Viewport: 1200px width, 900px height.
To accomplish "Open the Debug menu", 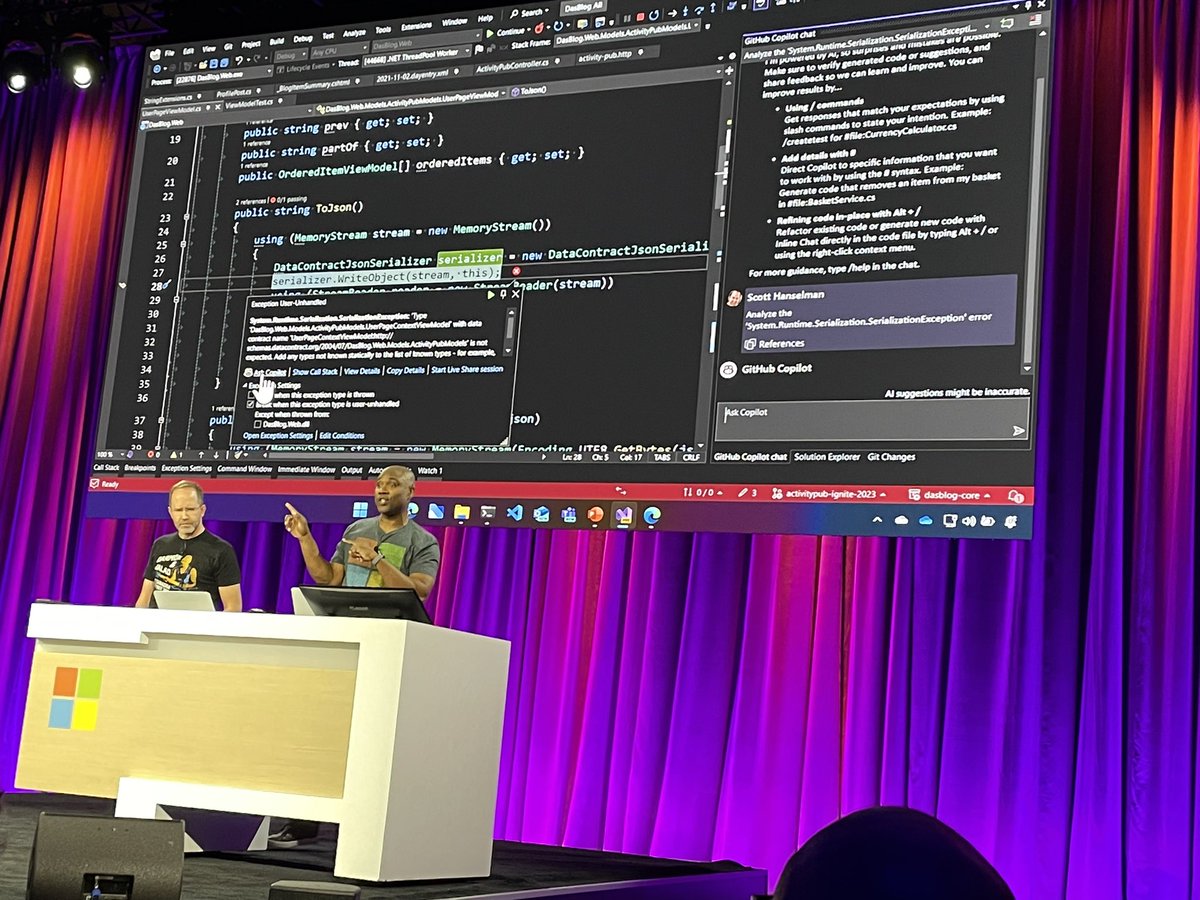I will coord(303,38).
